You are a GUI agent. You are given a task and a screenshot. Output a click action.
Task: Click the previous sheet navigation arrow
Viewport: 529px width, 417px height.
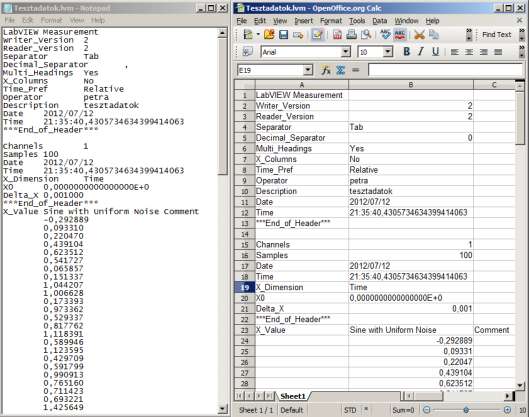(x=249, y=396)
